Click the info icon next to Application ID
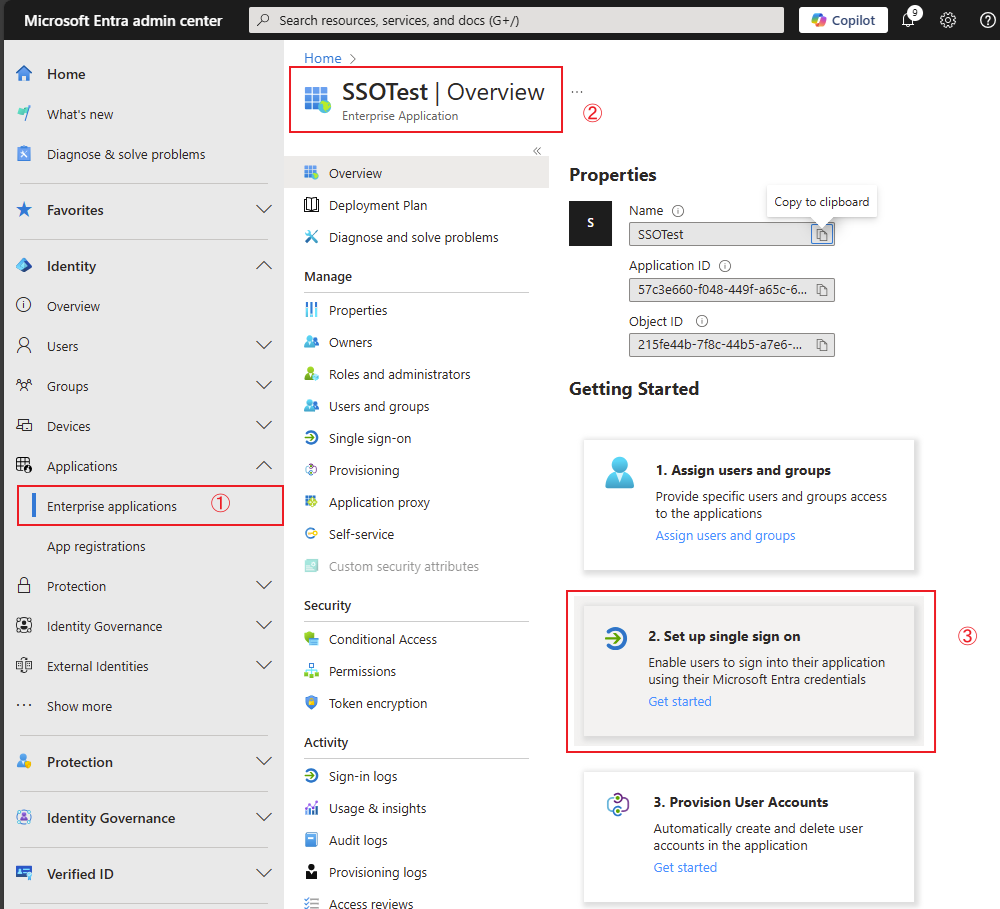Viewport: 1000px width, 909px height. click(725, 266)
